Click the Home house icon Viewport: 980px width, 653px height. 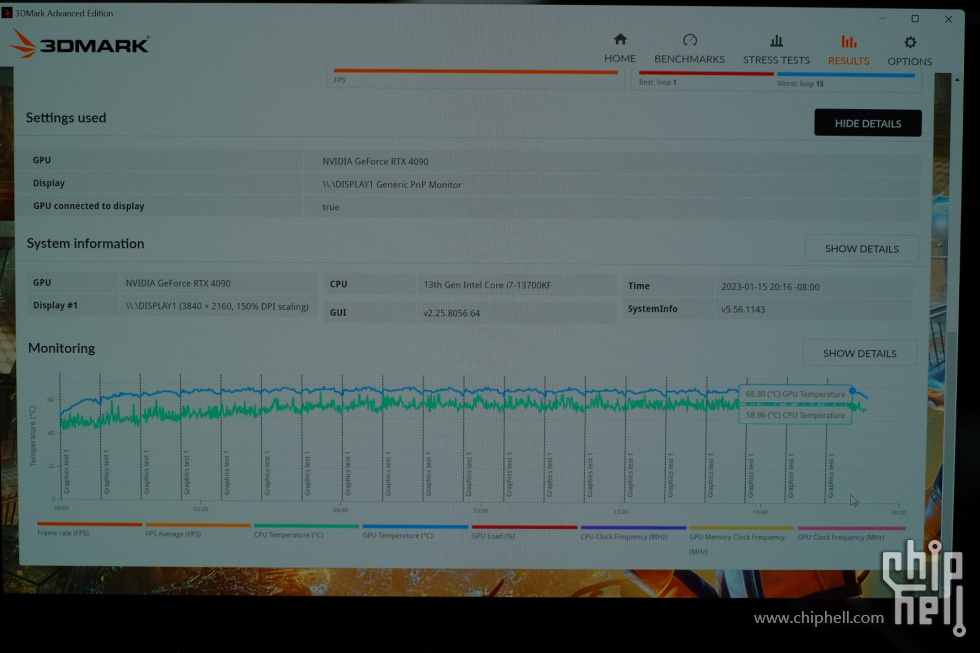pyautogui.click(x=620, y=39)
